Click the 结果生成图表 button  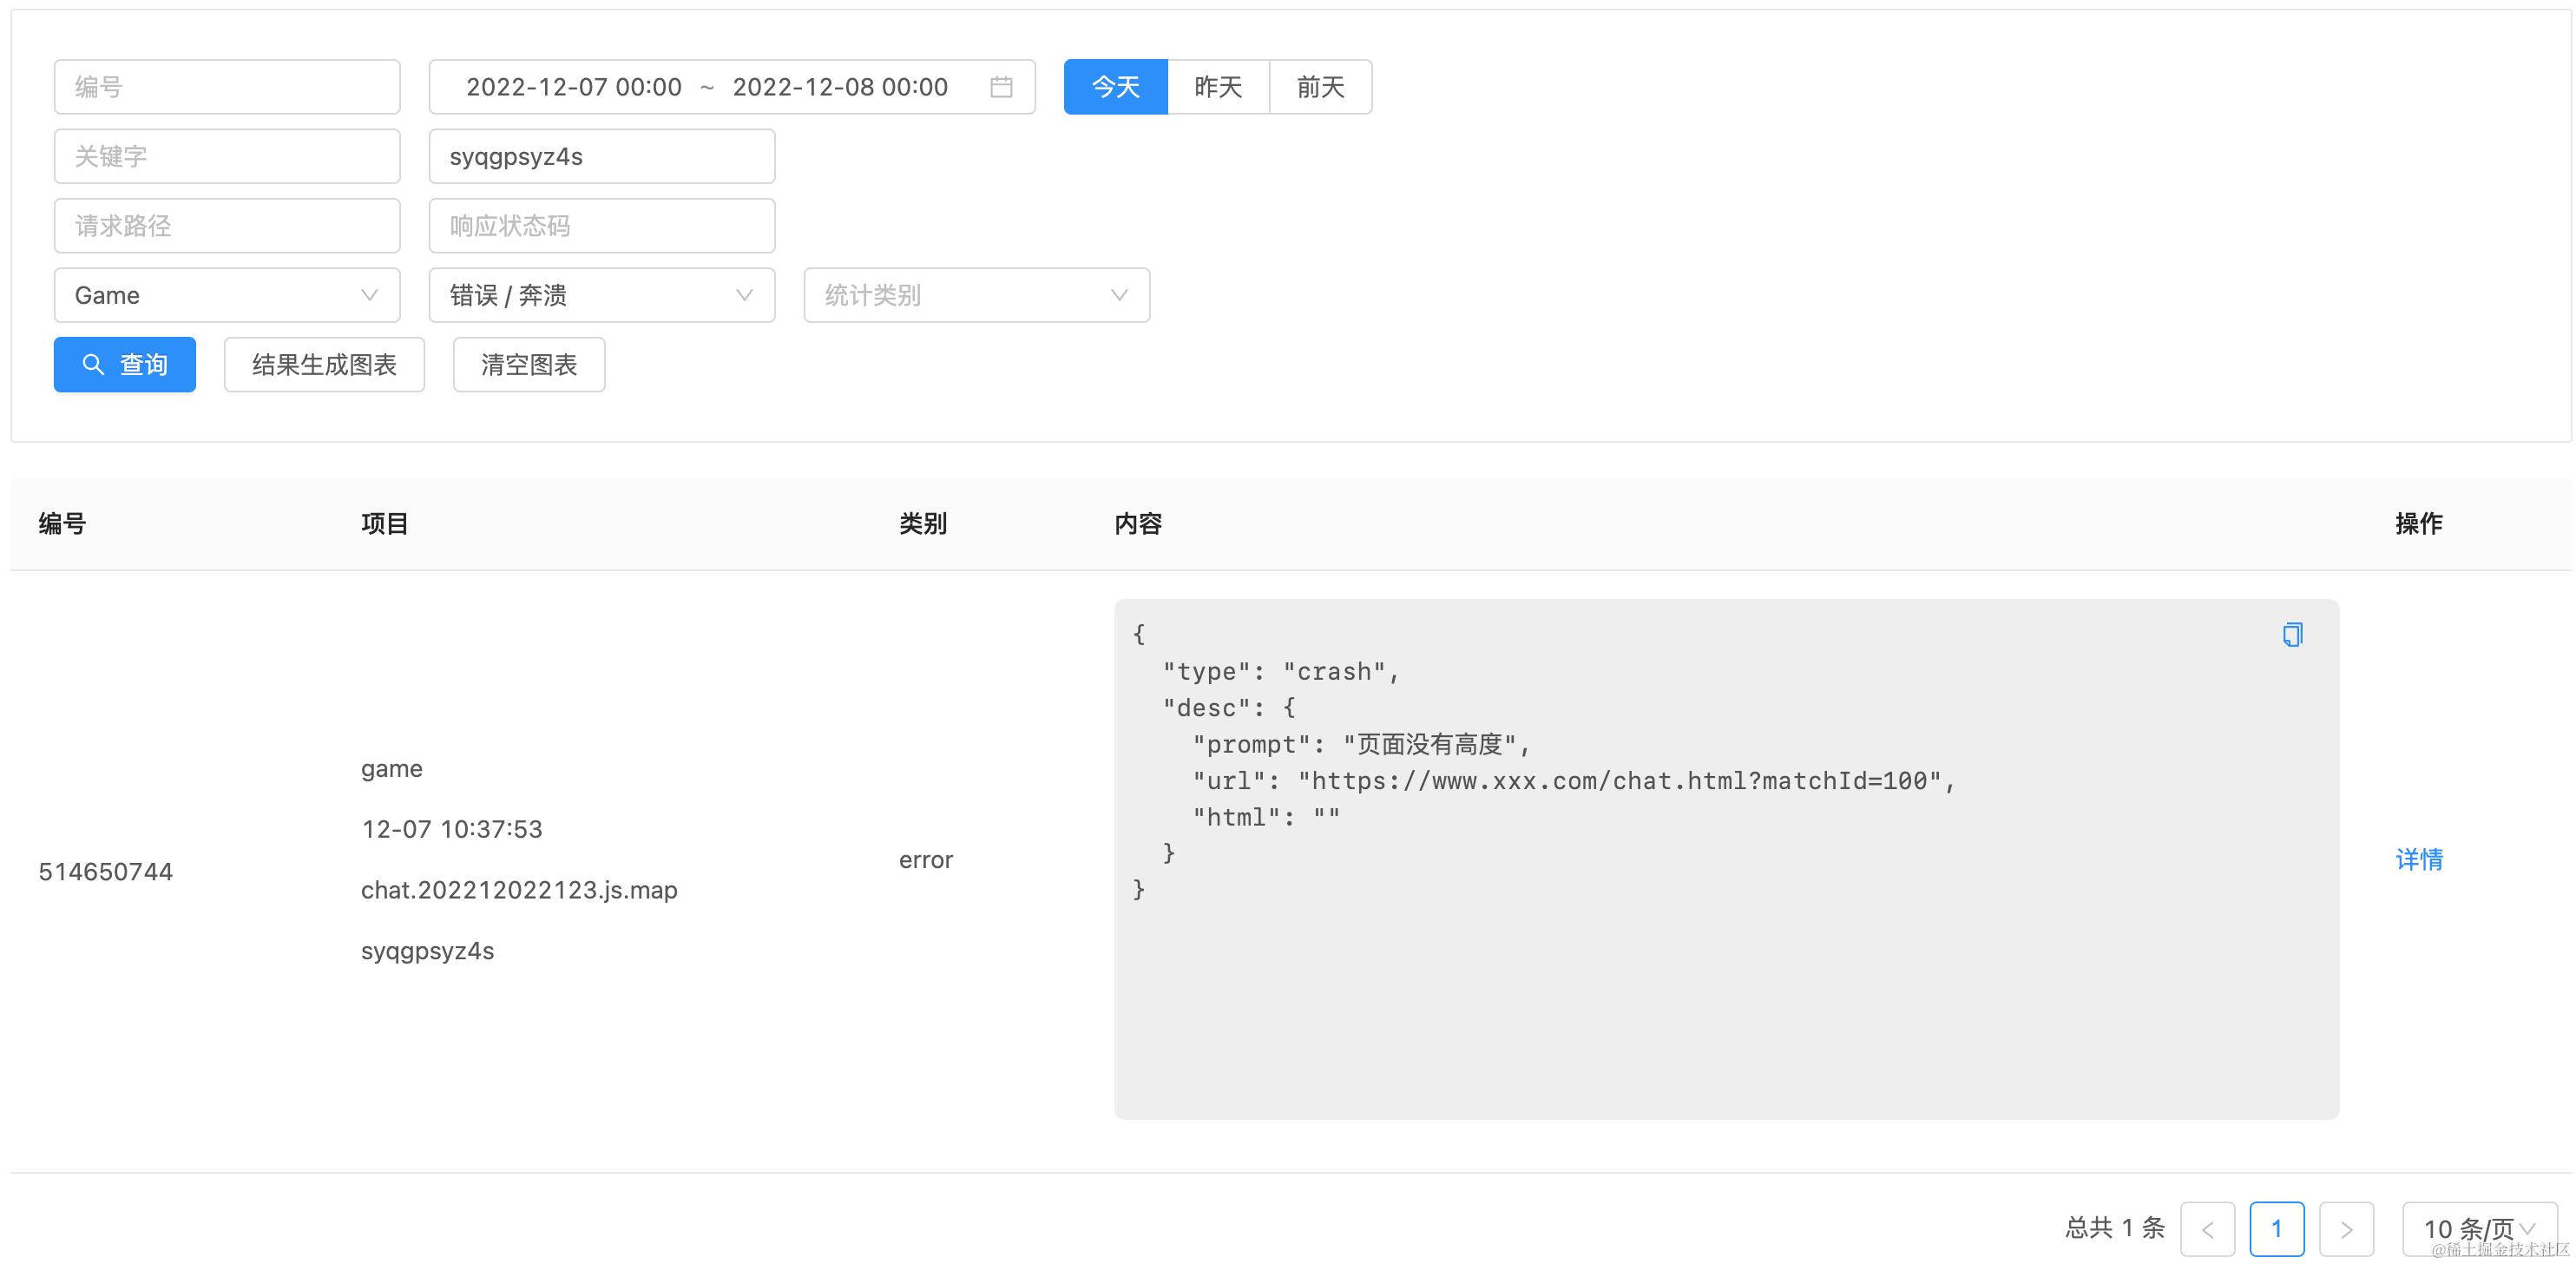[324, 365]
